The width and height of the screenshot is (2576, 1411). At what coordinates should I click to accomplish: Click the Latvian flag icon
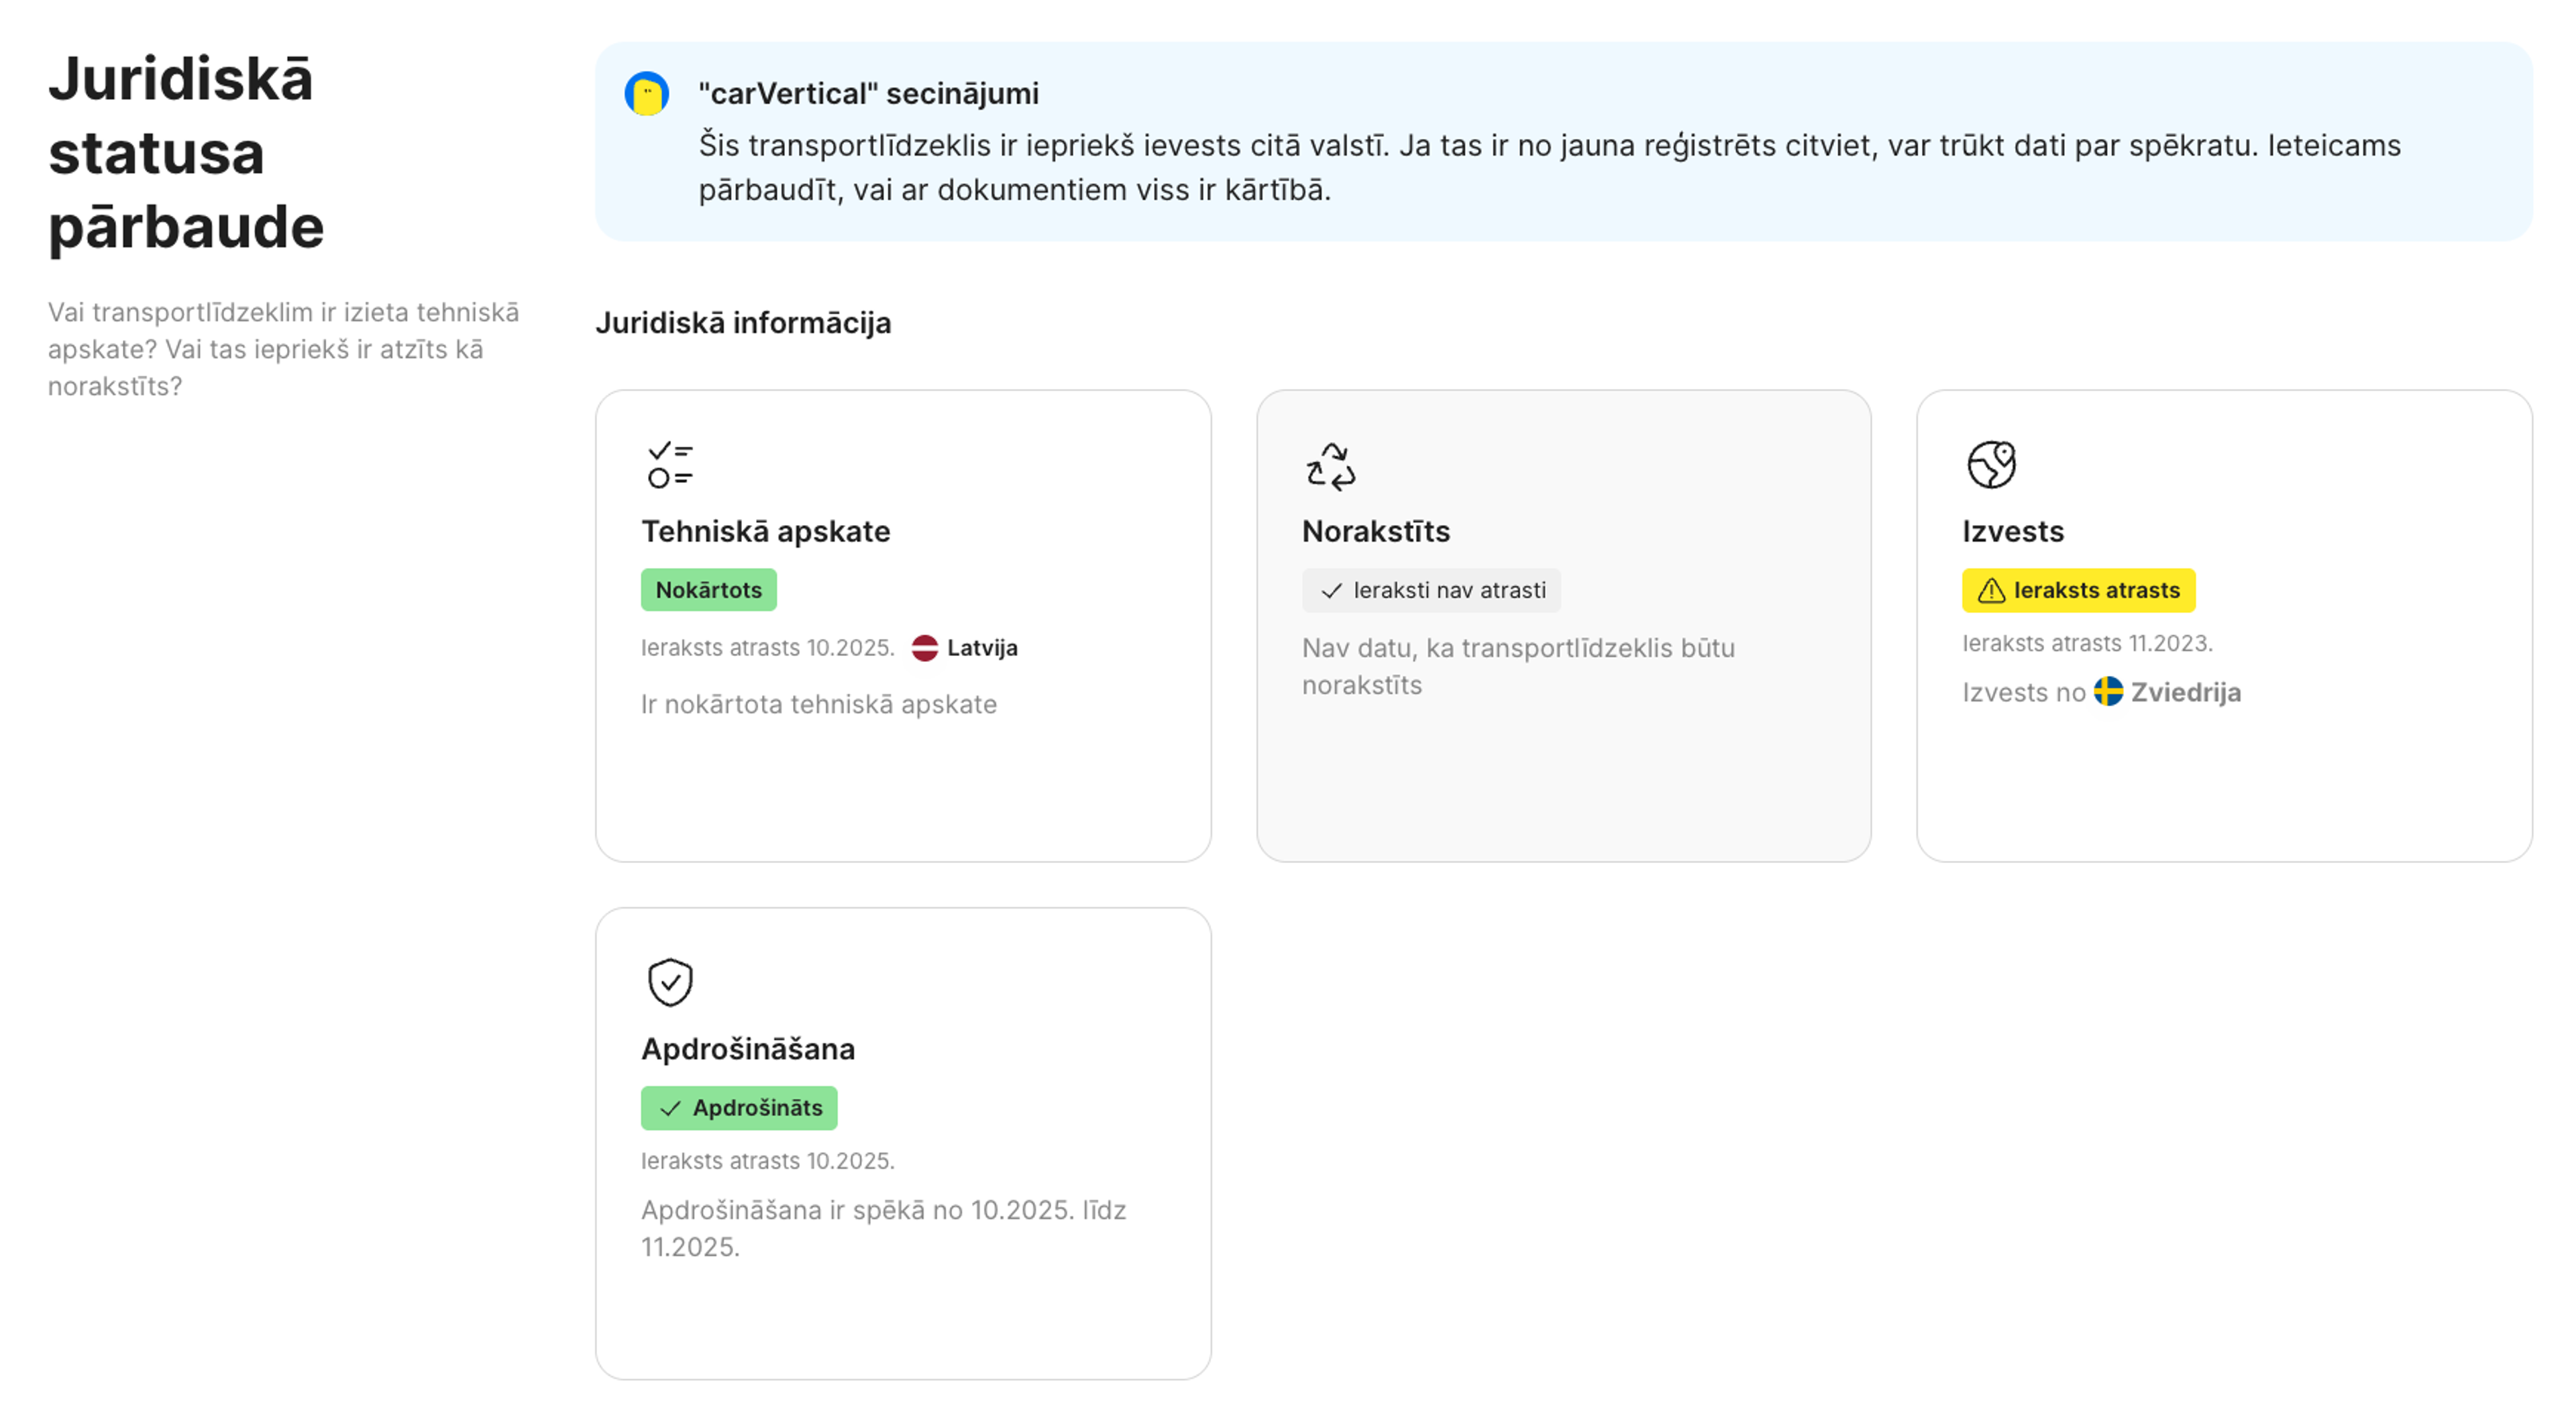coord(924,648)
